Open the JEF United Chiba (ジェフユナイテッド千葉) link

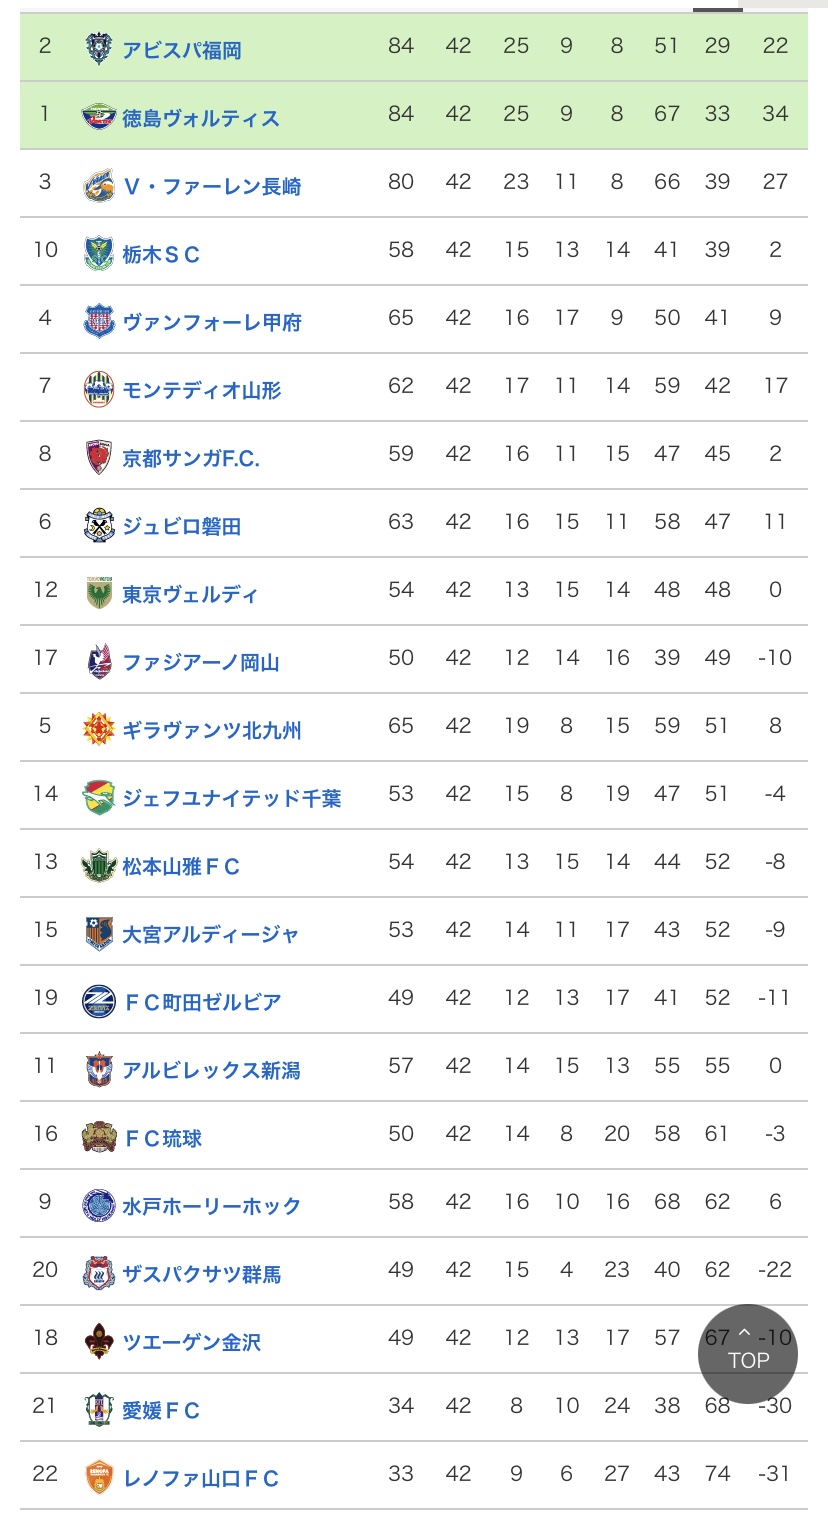point(232,798)
